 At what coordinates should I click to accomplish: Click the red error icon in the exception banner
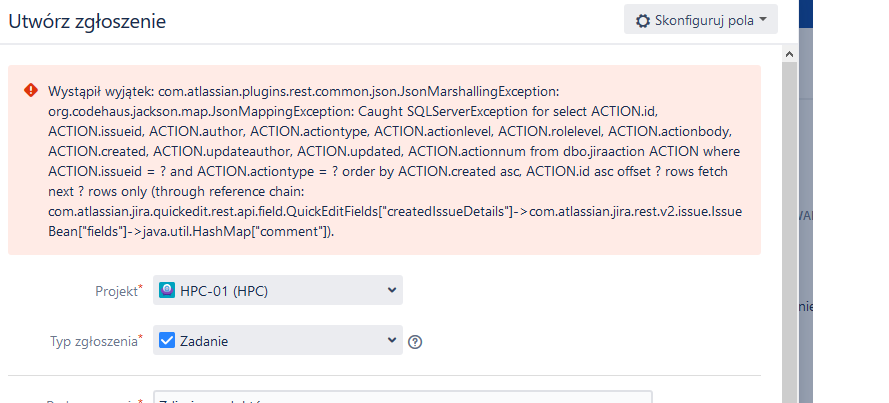coord(31,91)
